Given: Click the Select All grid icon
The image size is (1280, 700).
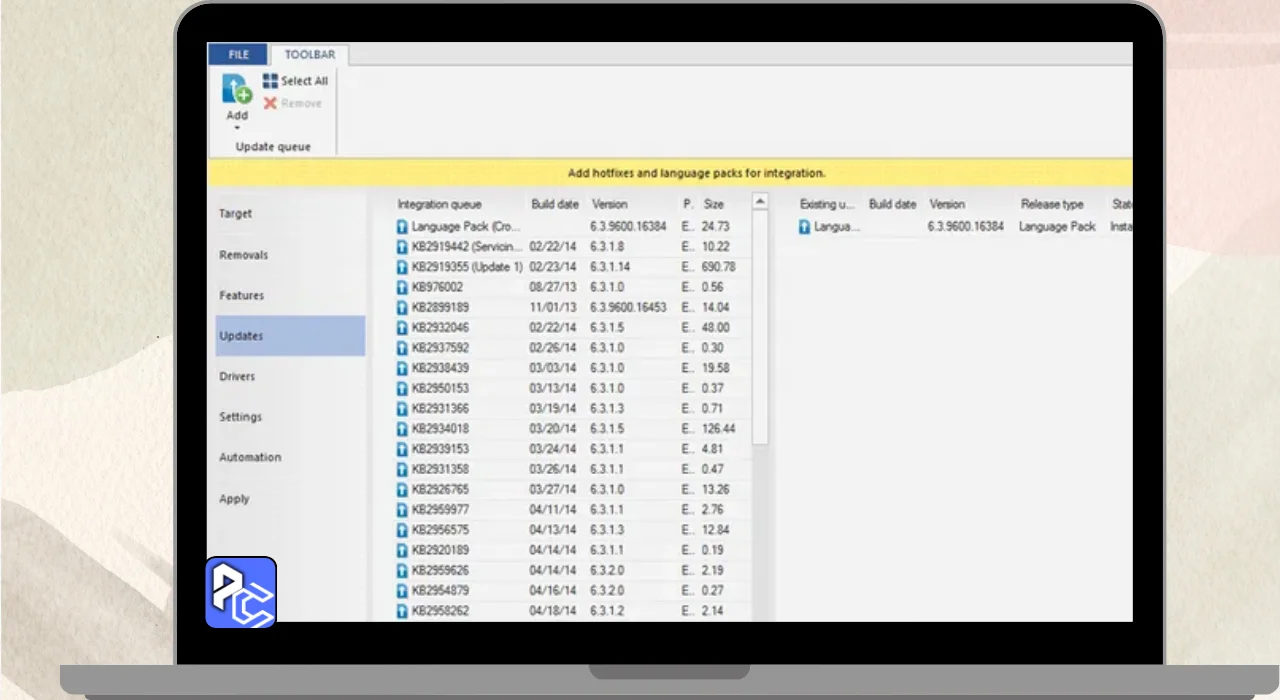Looking at the screenshot, I should point(270,81).
